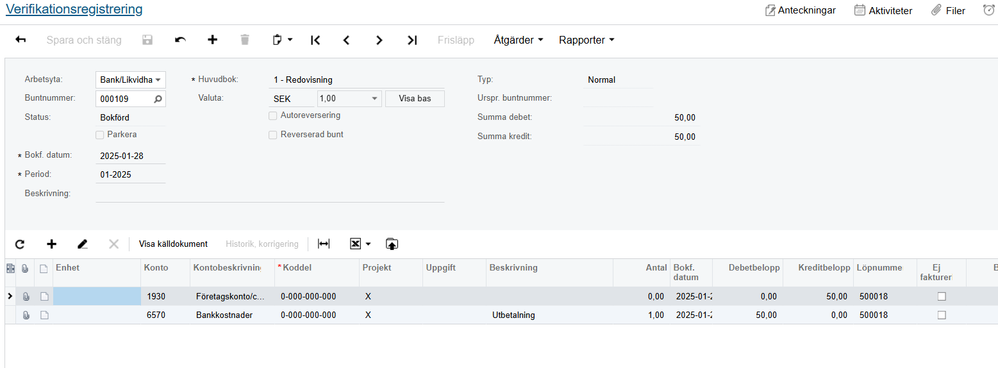Click the Beskrivning input field
Viewport: 998px width, 368px height.
pyautogui.click(x=270, y=194)
